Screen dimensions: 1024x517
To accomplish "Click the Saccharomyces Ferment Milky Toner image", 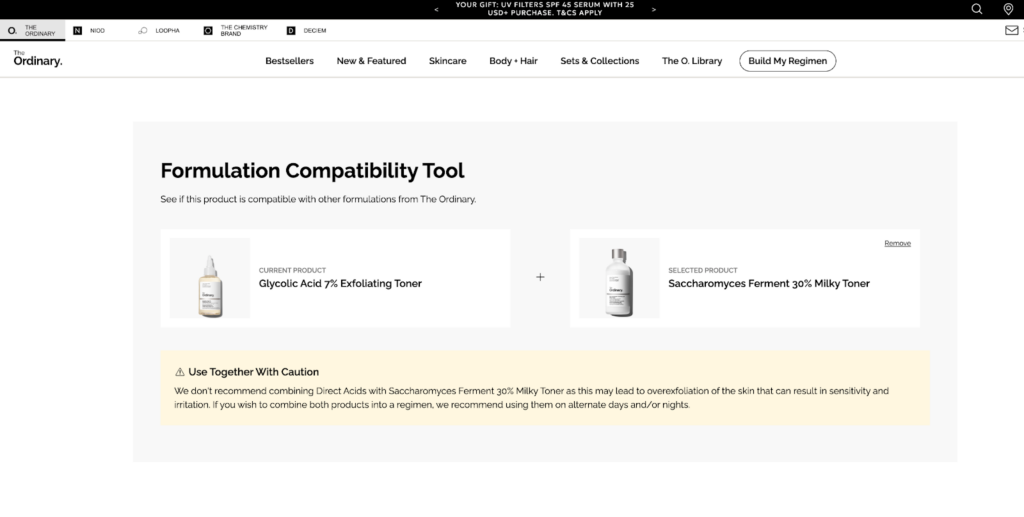I will click(x=619, y=278).
